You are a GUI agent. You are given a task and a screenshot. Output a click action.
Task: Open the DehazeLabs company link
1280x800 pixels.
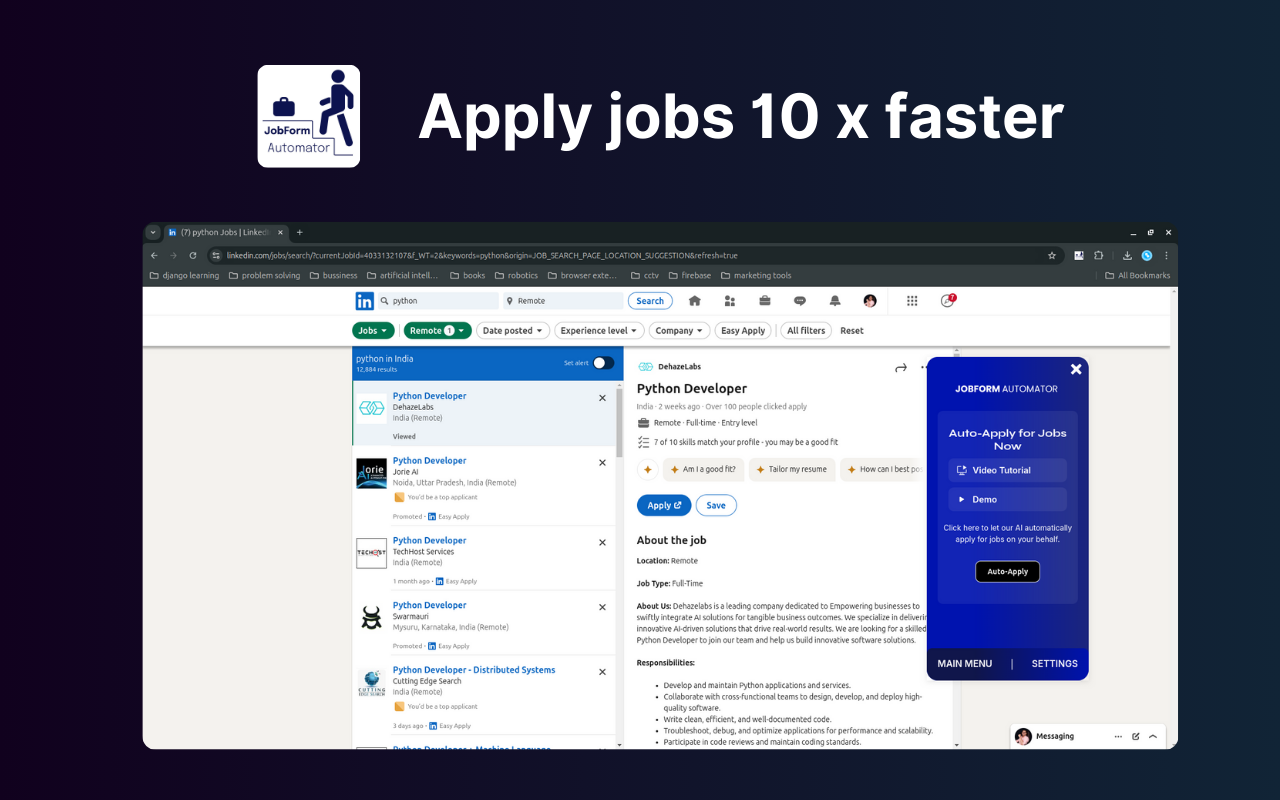pos(679,367)
